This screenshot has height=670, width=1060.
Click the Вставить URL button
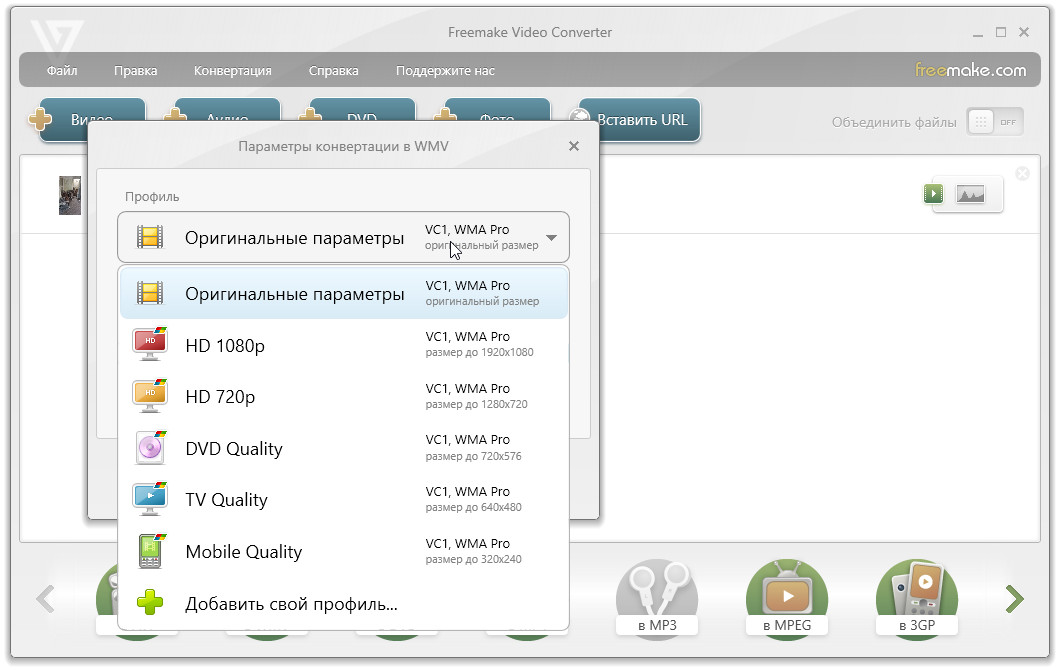tap(641, 120)
